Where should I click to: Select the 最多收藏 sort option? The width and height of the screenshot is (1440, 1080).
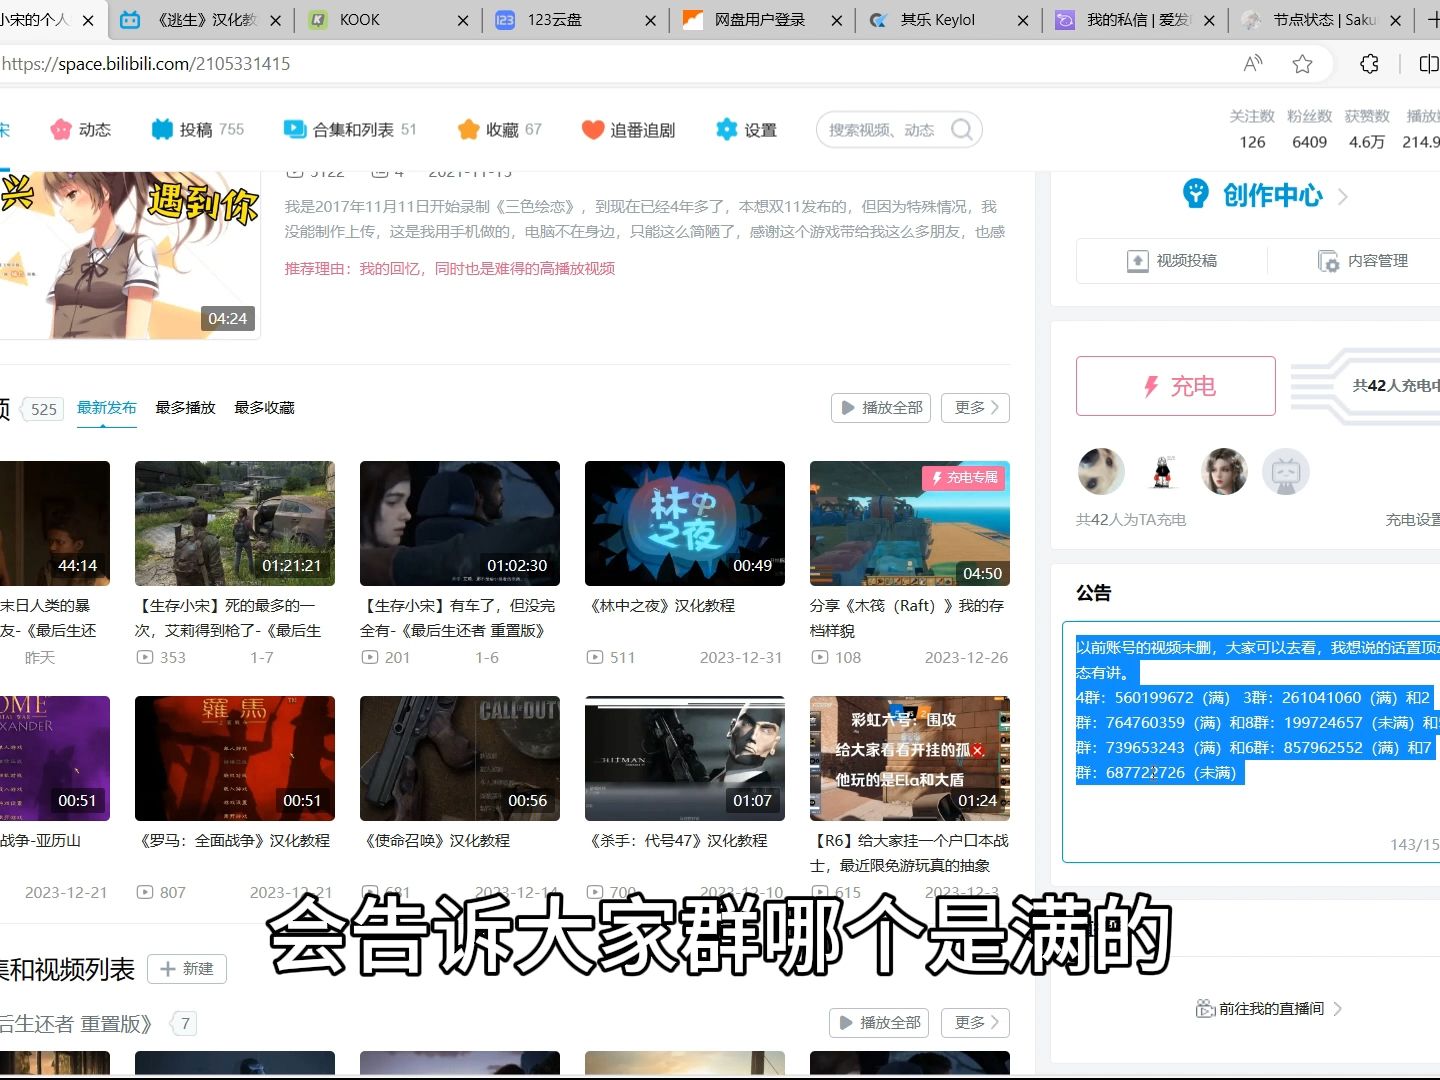(264, 408)
